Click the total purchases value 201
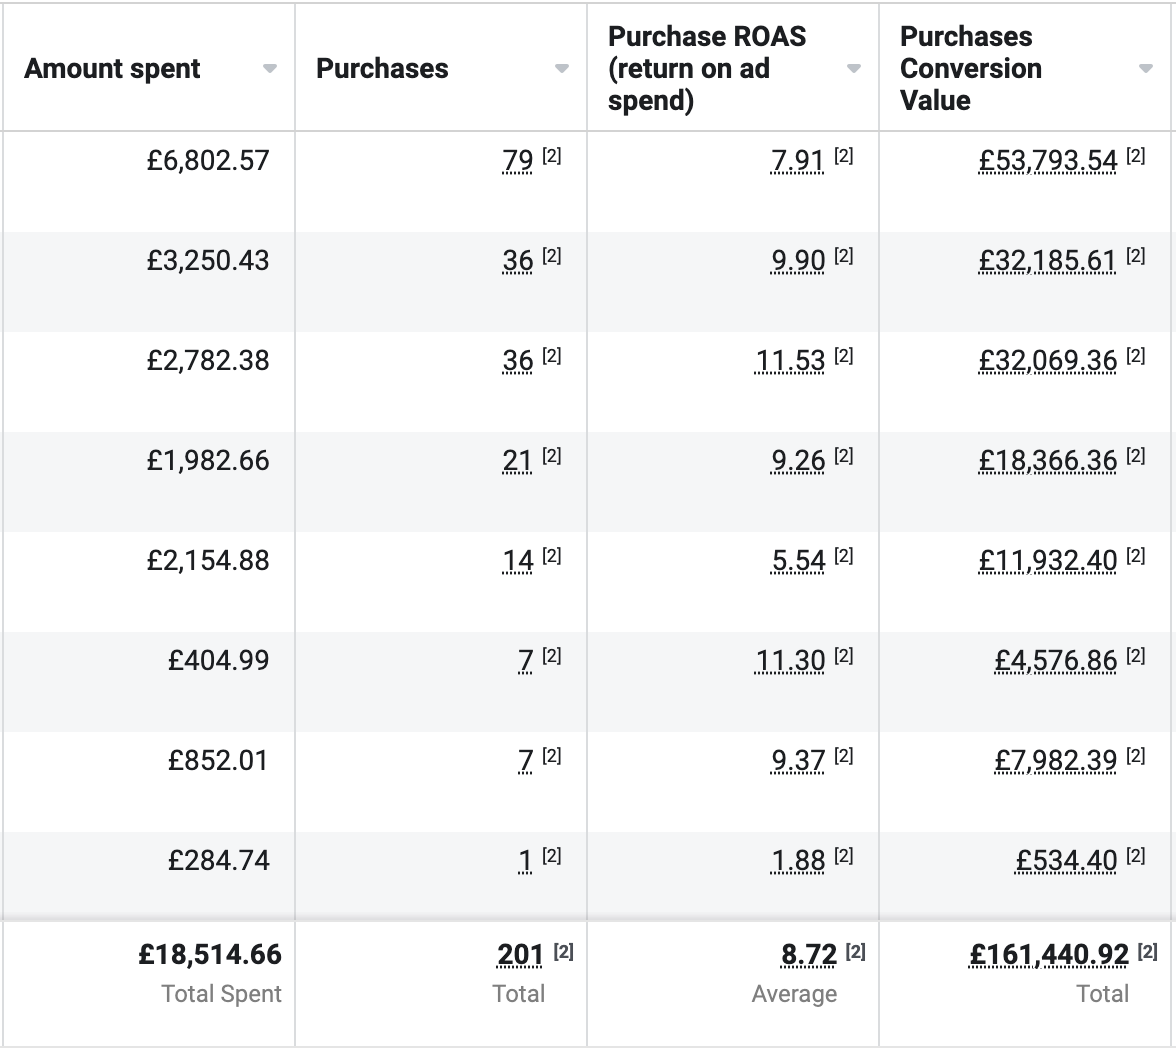This screenshot has height=1048, width=1176. click(520, 956)
